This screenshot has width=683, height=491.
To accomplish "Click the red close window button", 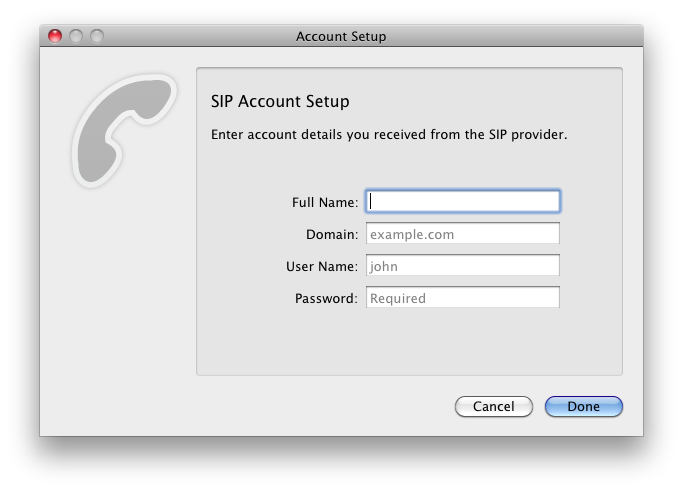I will 55,36.
